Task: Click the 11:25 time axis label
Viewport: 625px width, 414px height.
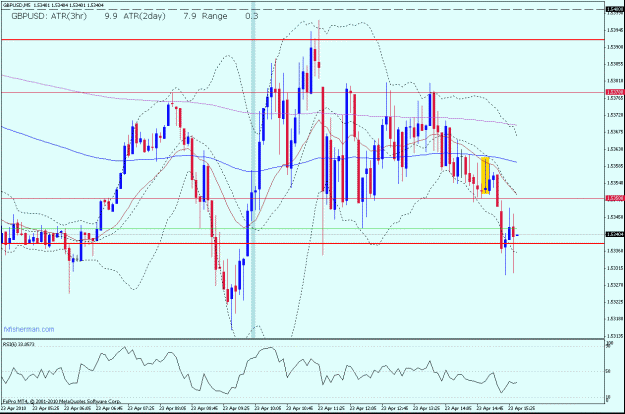Action: tap(331, 408)
